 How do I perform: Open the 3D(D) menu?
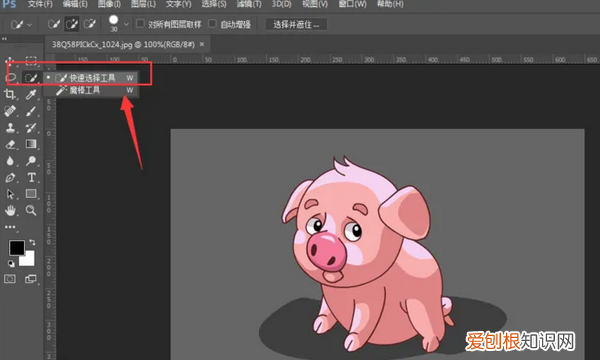click(281, 4)
